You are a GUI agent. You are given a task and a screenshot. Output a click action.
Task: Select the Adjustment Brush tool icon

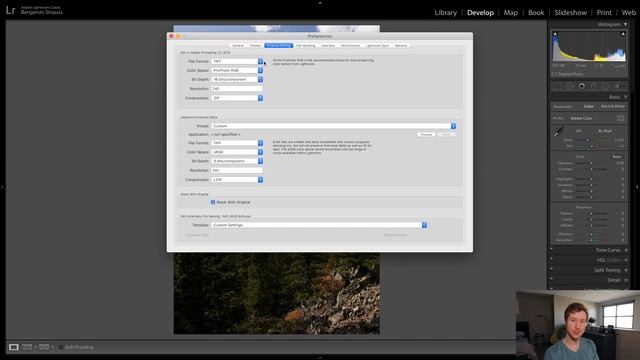click(620, 86)
